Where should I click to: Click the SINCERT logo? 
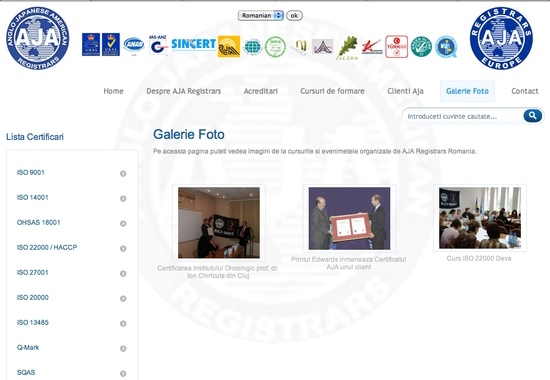[x=193, y=44]
